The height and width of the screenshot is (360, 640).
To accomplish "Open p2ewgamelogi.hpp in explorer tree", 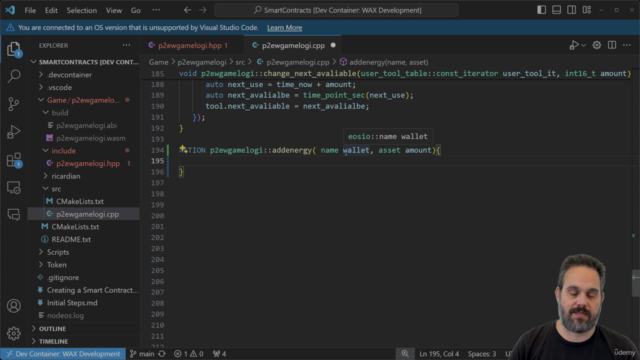I will [84, 163].
